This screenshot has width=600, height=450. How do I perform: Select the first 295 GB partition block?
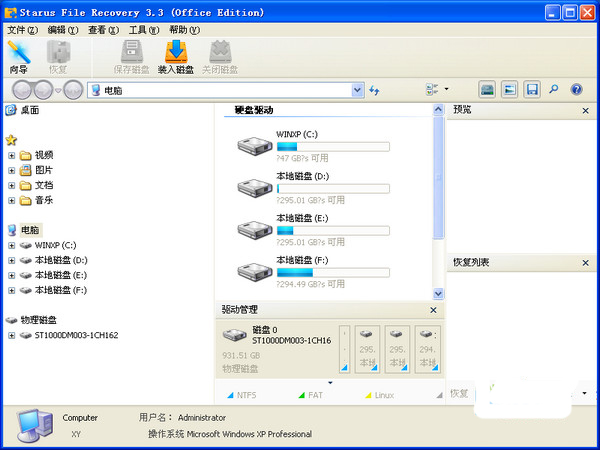[x=367, y=349]
